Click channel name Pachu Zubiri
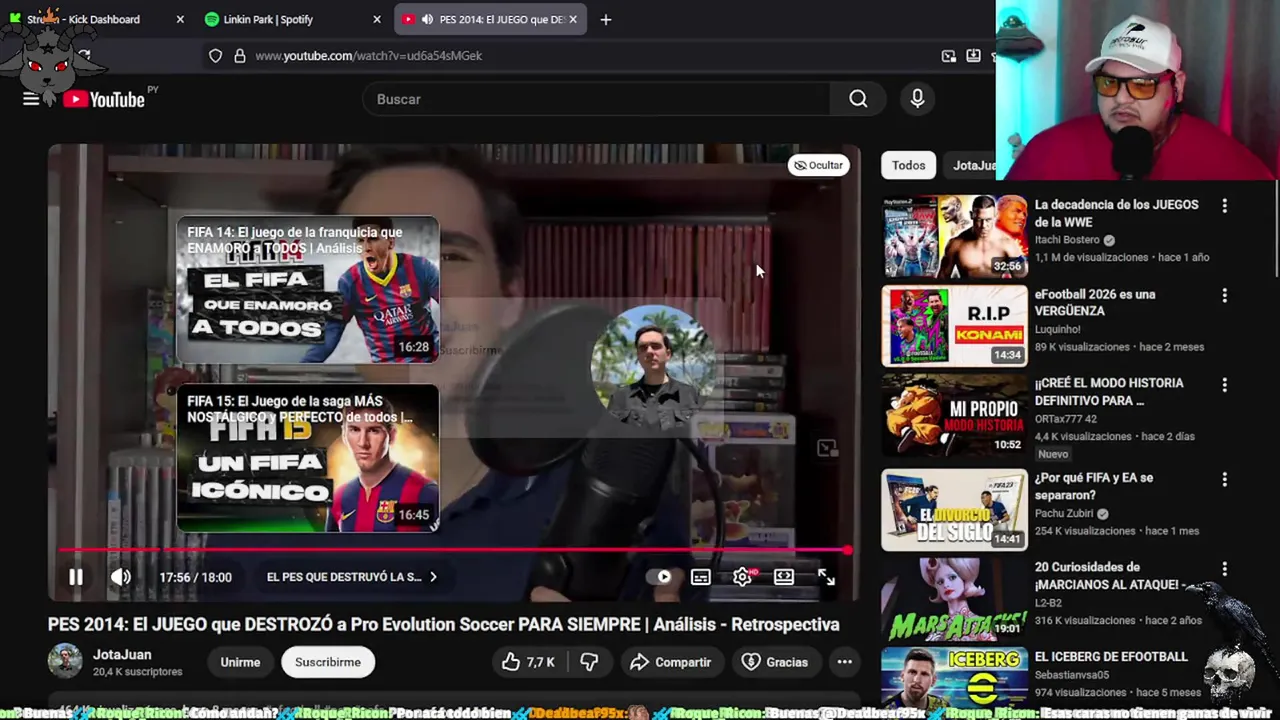 [x=1064, y=514]
